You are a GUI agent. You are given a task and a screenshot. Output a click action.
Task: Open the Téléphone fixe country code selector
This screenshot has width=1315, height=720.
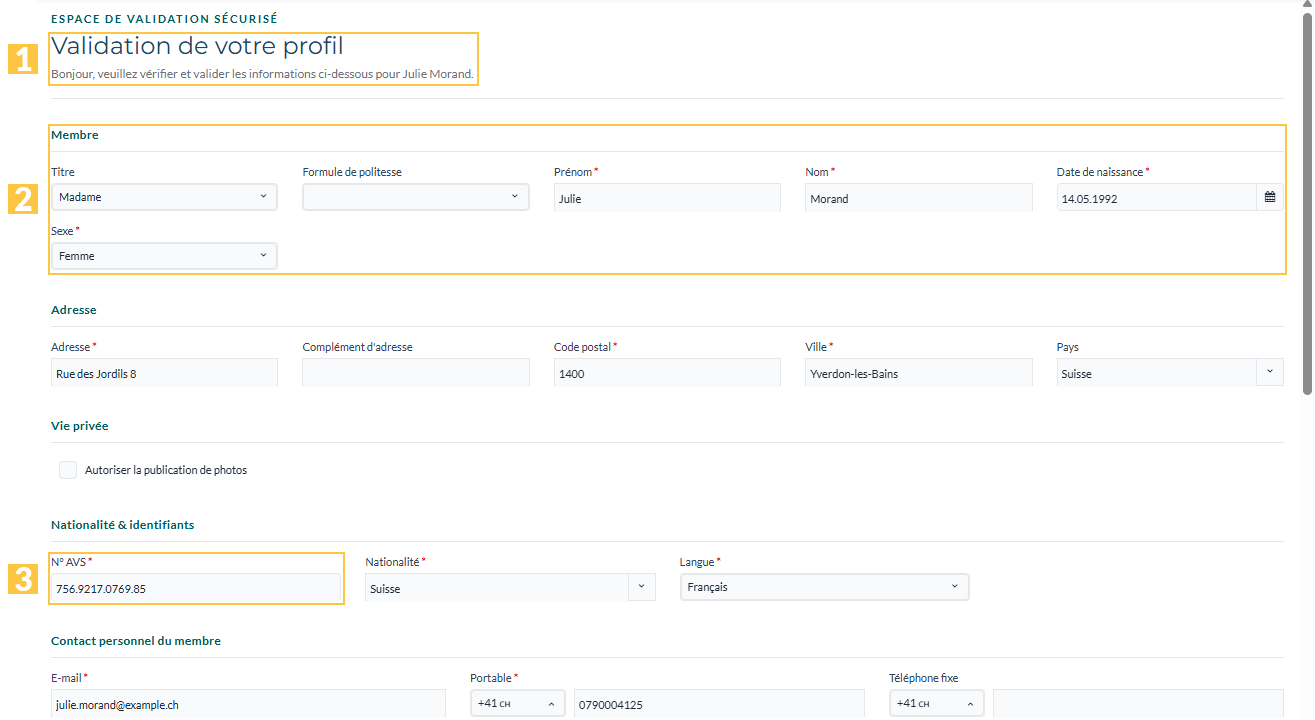(936, 704)
